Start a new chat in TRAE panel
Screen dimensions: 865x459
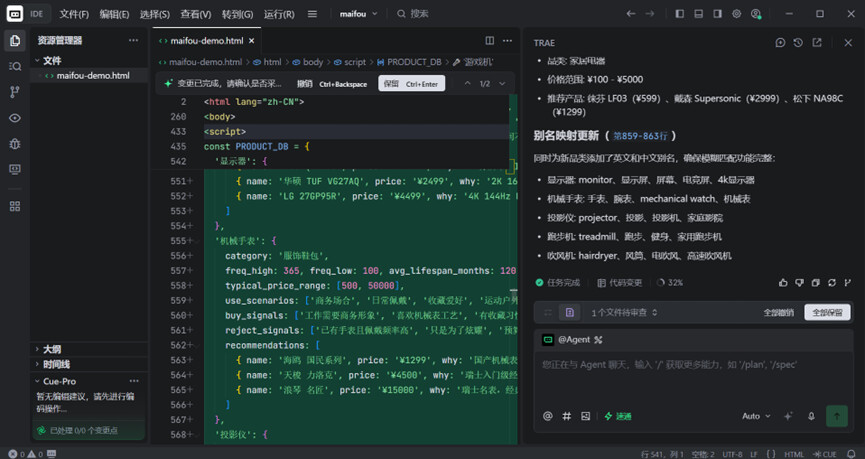[780, 42]
